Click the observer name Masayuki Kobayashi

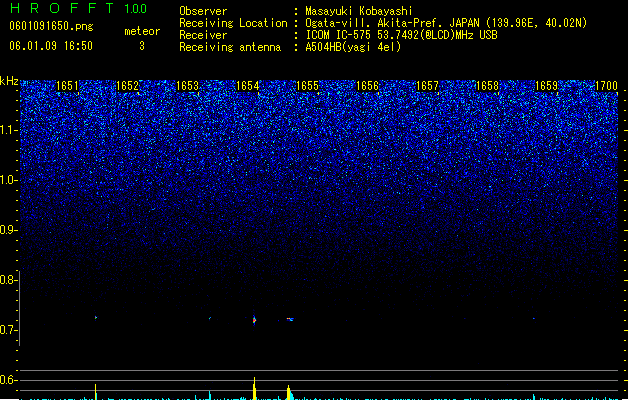coord(359,11)
